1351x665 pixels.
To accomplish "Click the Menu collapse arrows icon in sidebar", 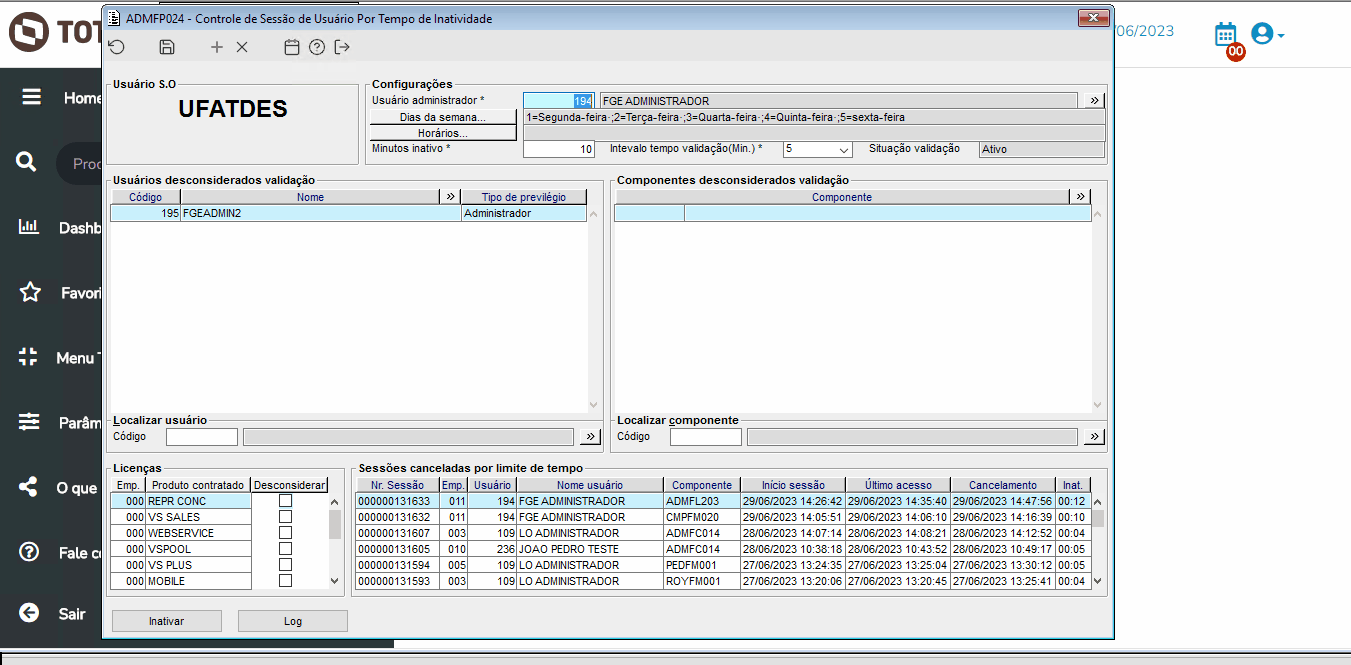I will click(x=28, y=357).
